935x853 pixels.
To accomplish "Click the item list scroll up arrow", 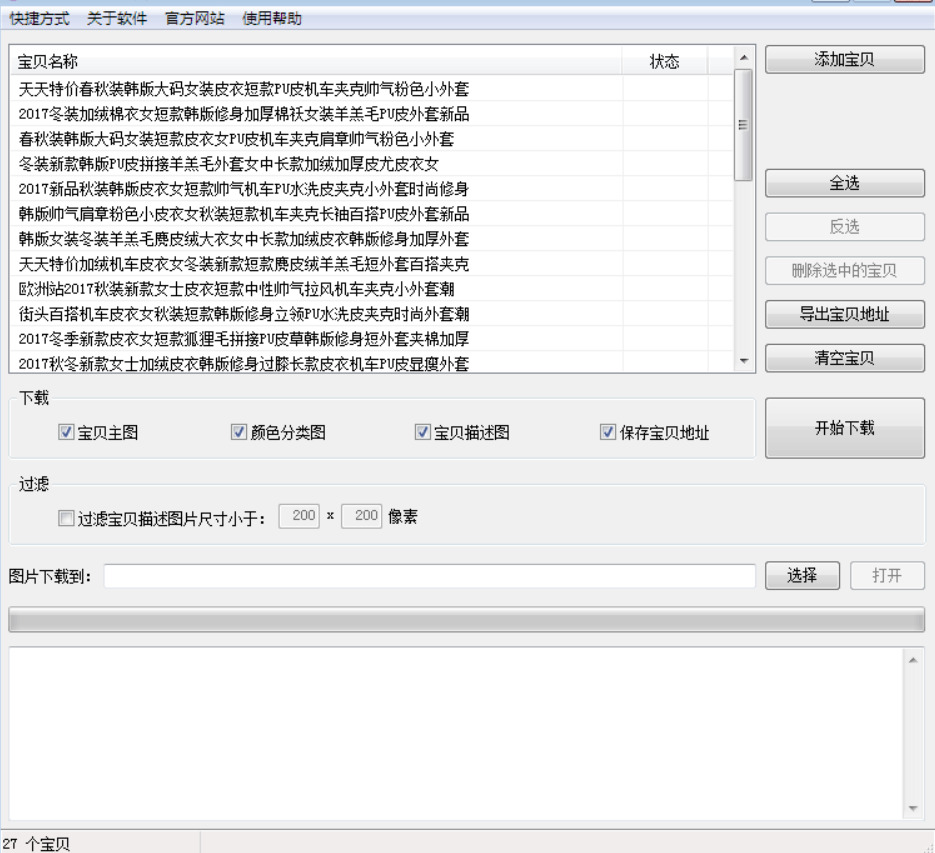I will coord(744,57).
